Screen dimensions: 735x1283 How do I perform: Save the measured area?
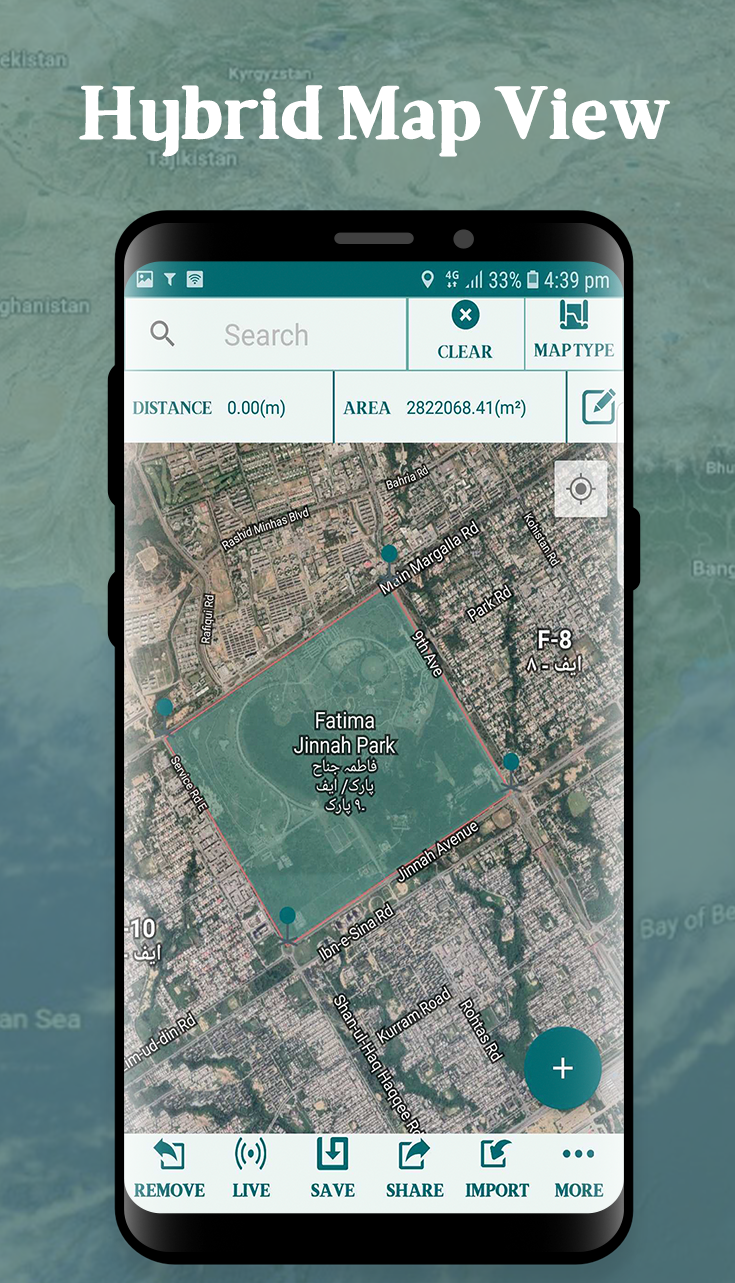[x=332, y=1169]
